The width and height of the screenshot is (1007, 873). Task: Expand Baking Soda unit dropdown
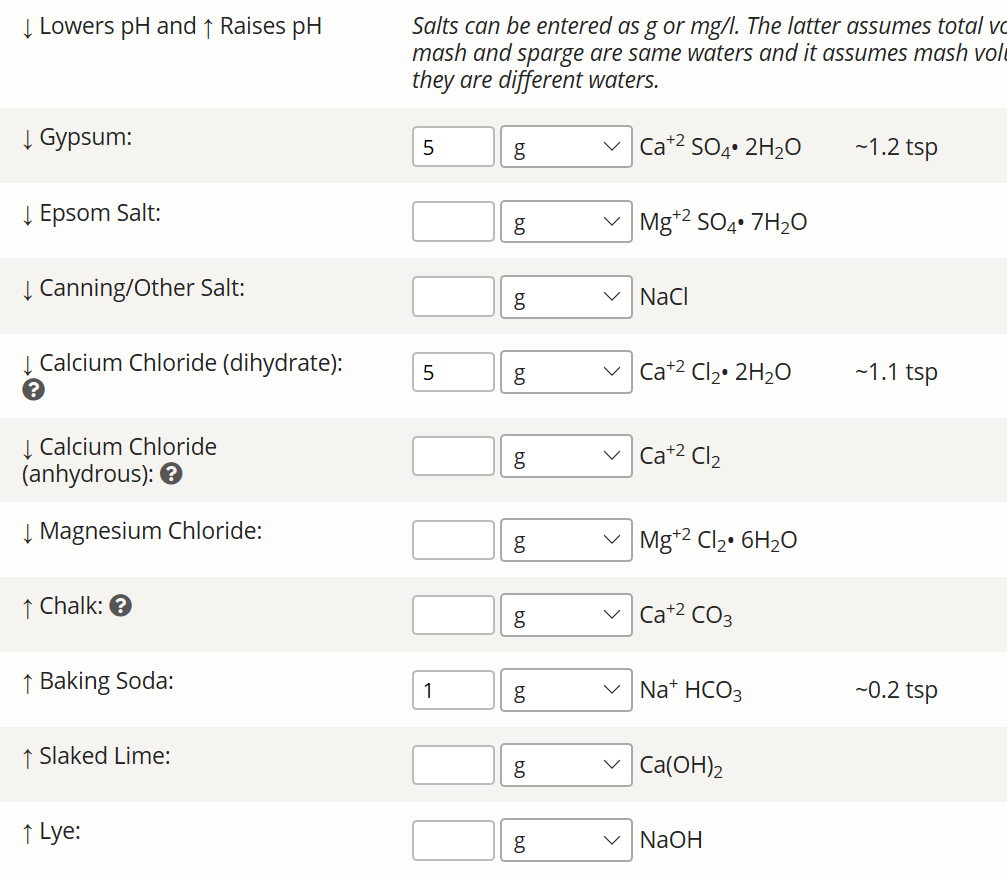[x=566, y=690]
